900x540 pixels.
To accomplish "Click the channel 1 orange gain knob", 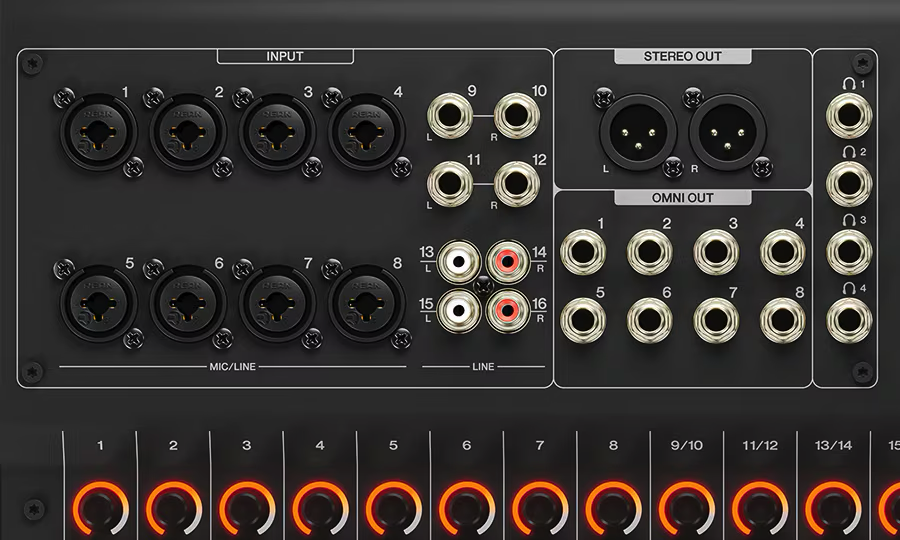I will pos(100,508).
